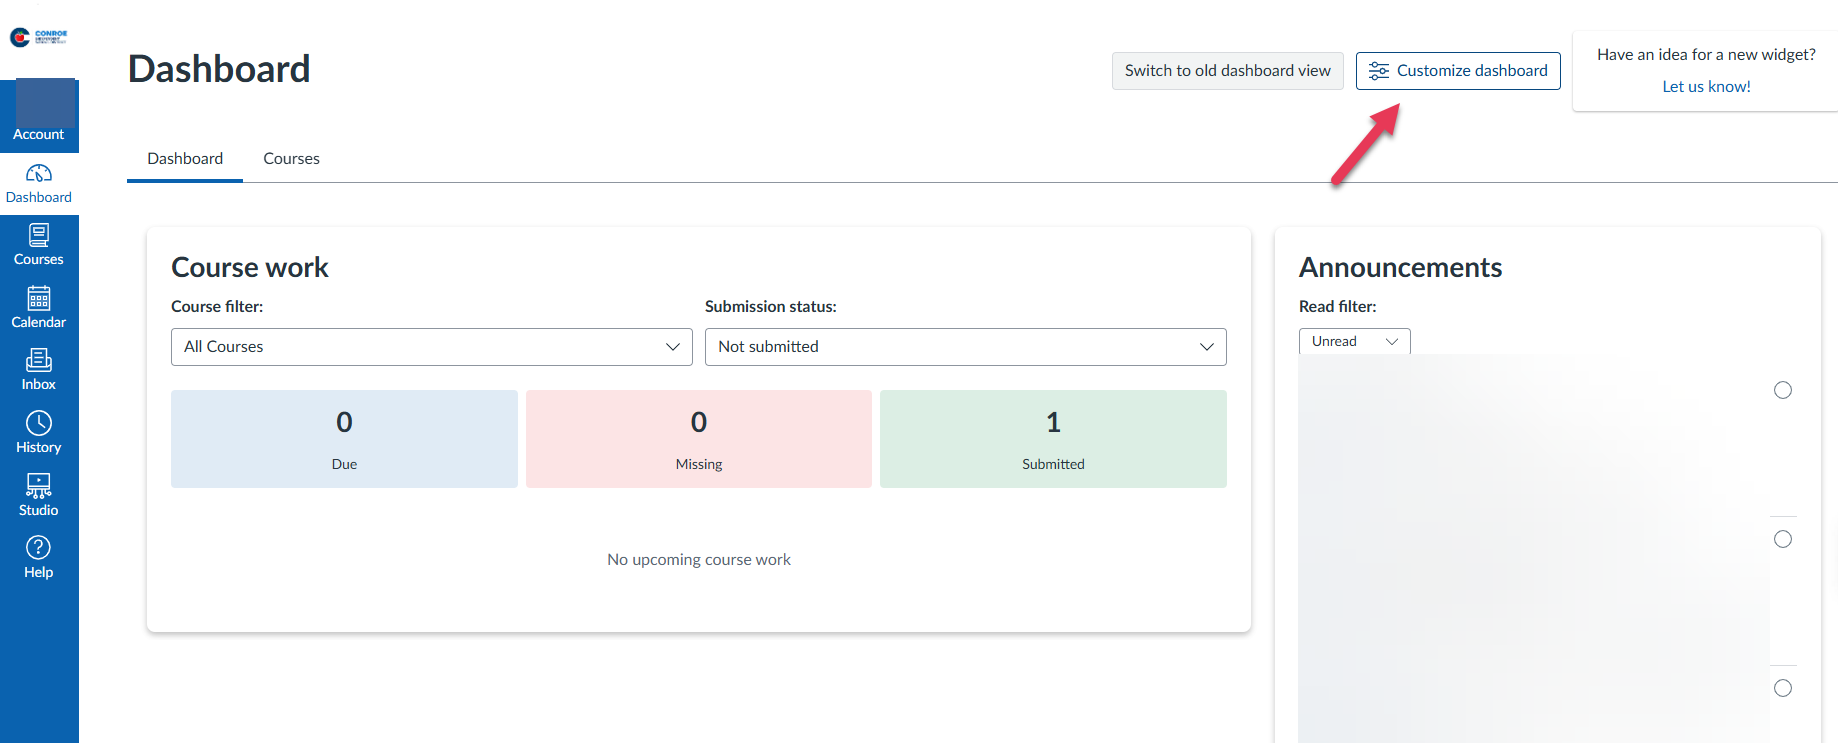Open the Not submitted status dropdown
Viewport: 1838px width, 743px height.
965,347
